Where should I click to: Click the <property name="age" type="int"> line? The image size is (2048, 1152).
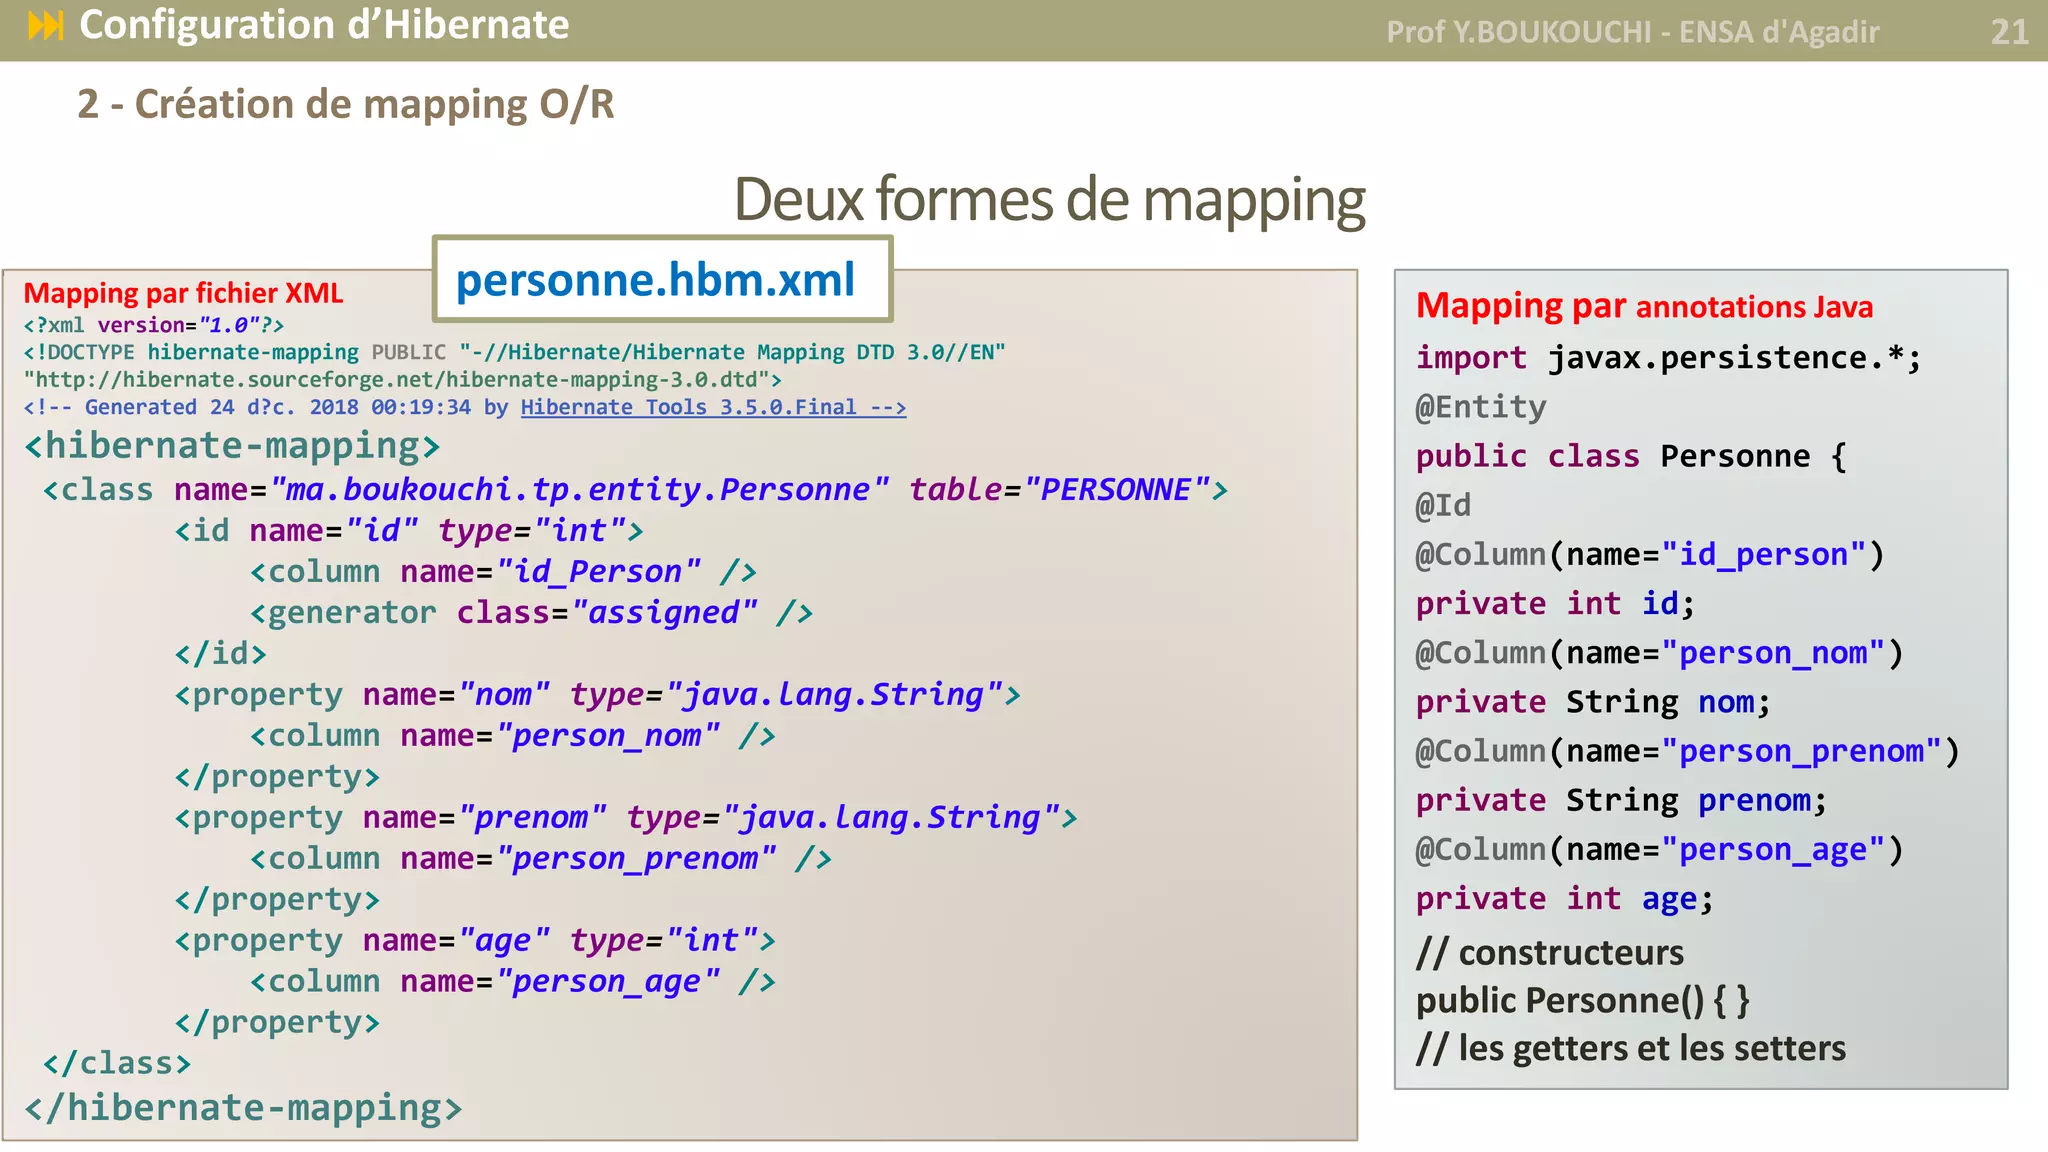coord(475,941)
